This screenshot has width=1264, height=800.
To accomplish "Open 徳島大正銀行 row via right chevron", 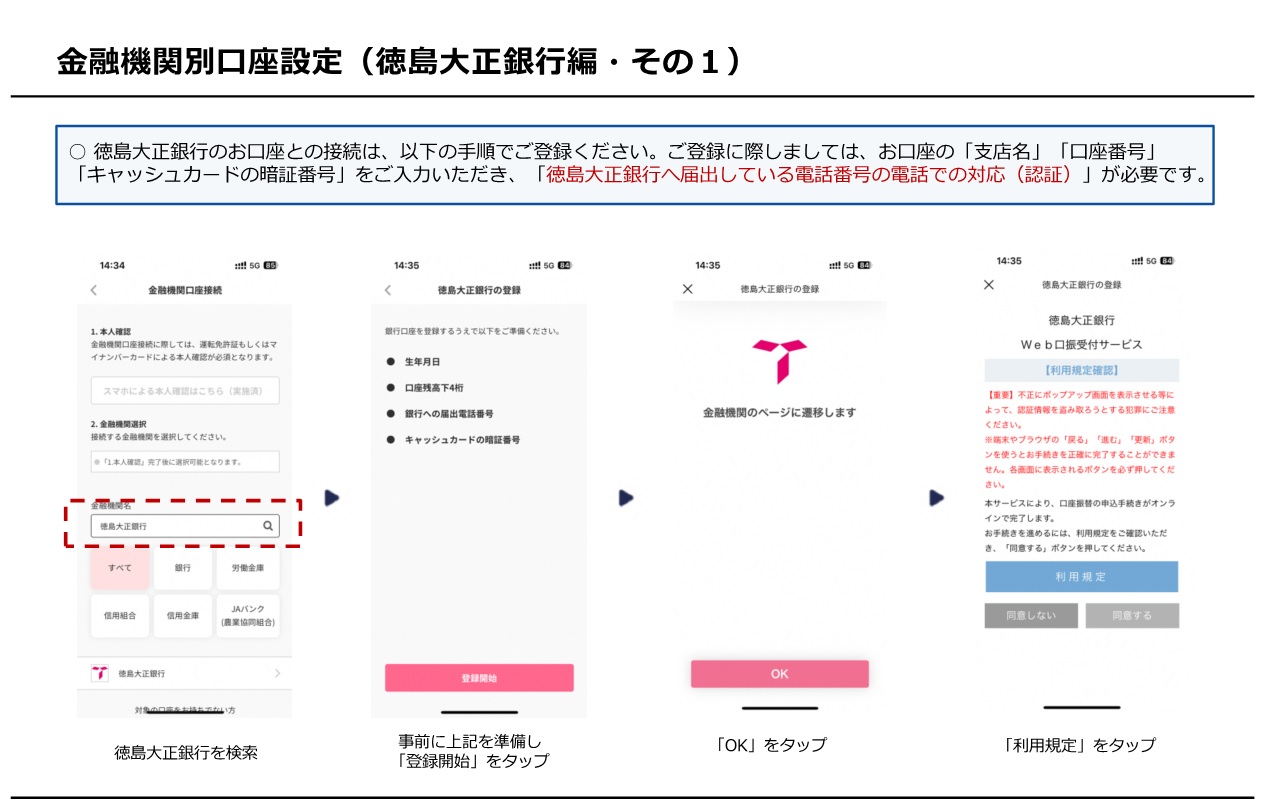I will pyautogui.click(x=277, y=674).
